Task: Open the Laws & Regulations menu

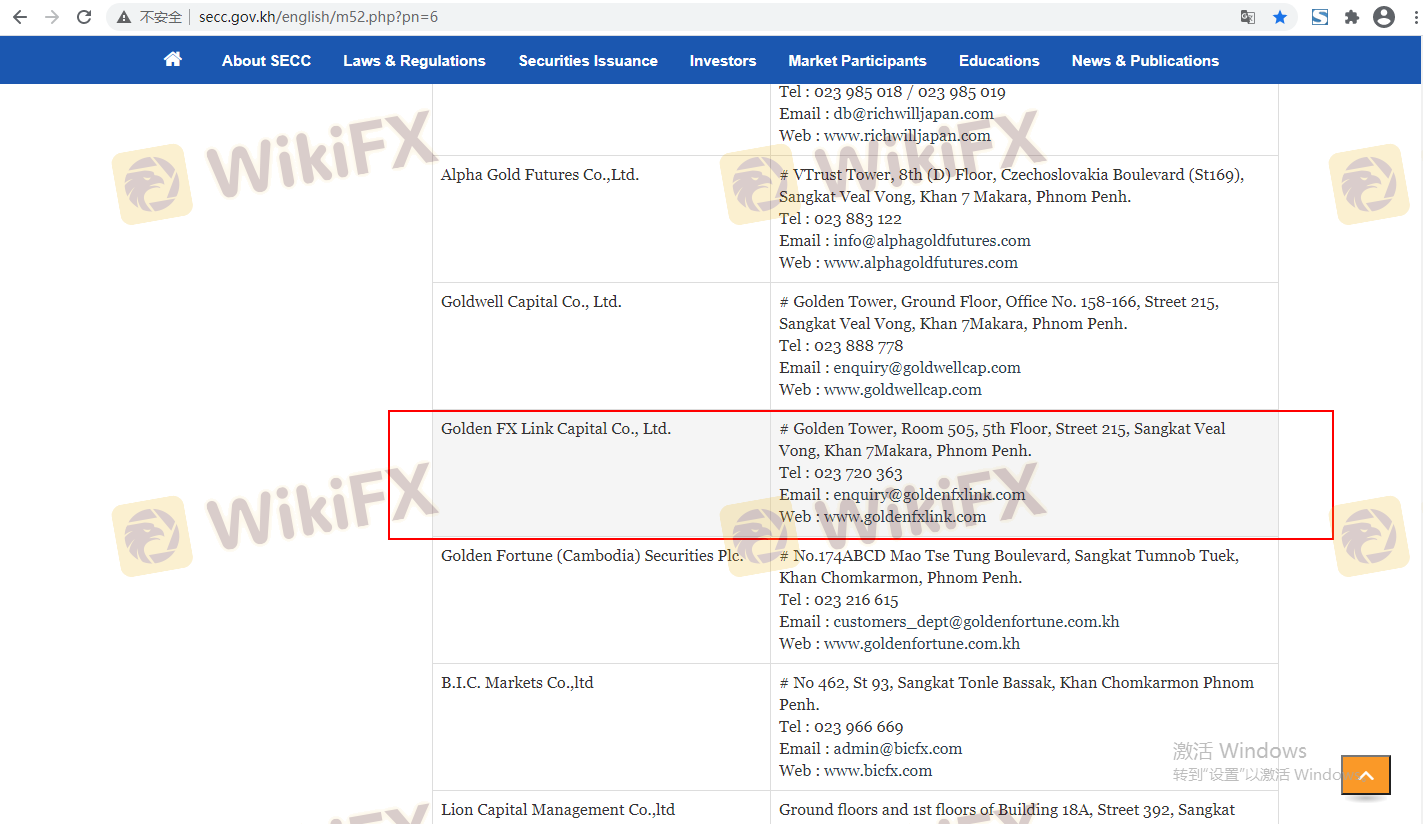Action: click(x=414, y=61)
